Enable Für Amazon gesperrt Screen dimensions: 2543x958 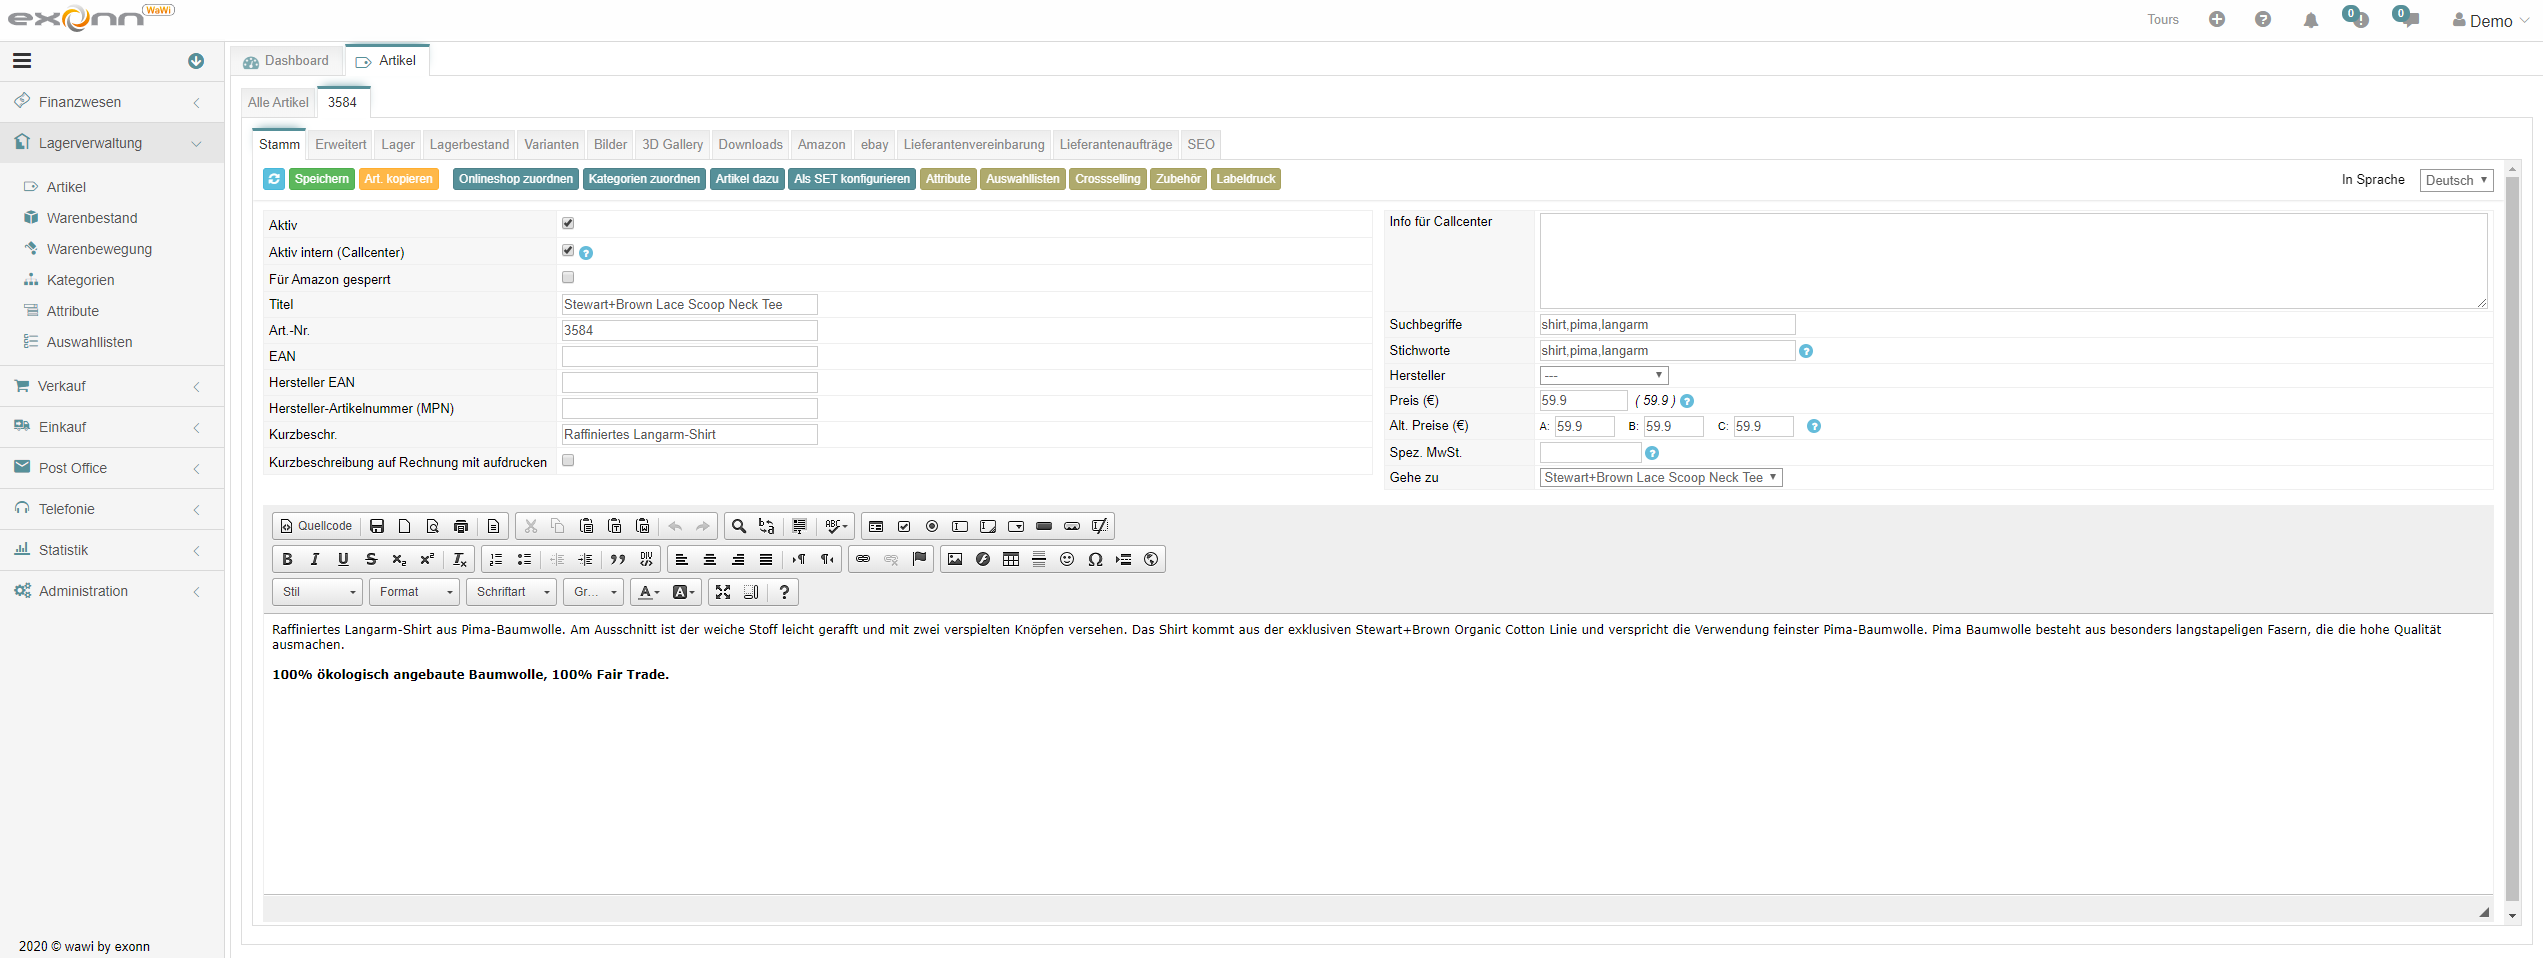567,277
